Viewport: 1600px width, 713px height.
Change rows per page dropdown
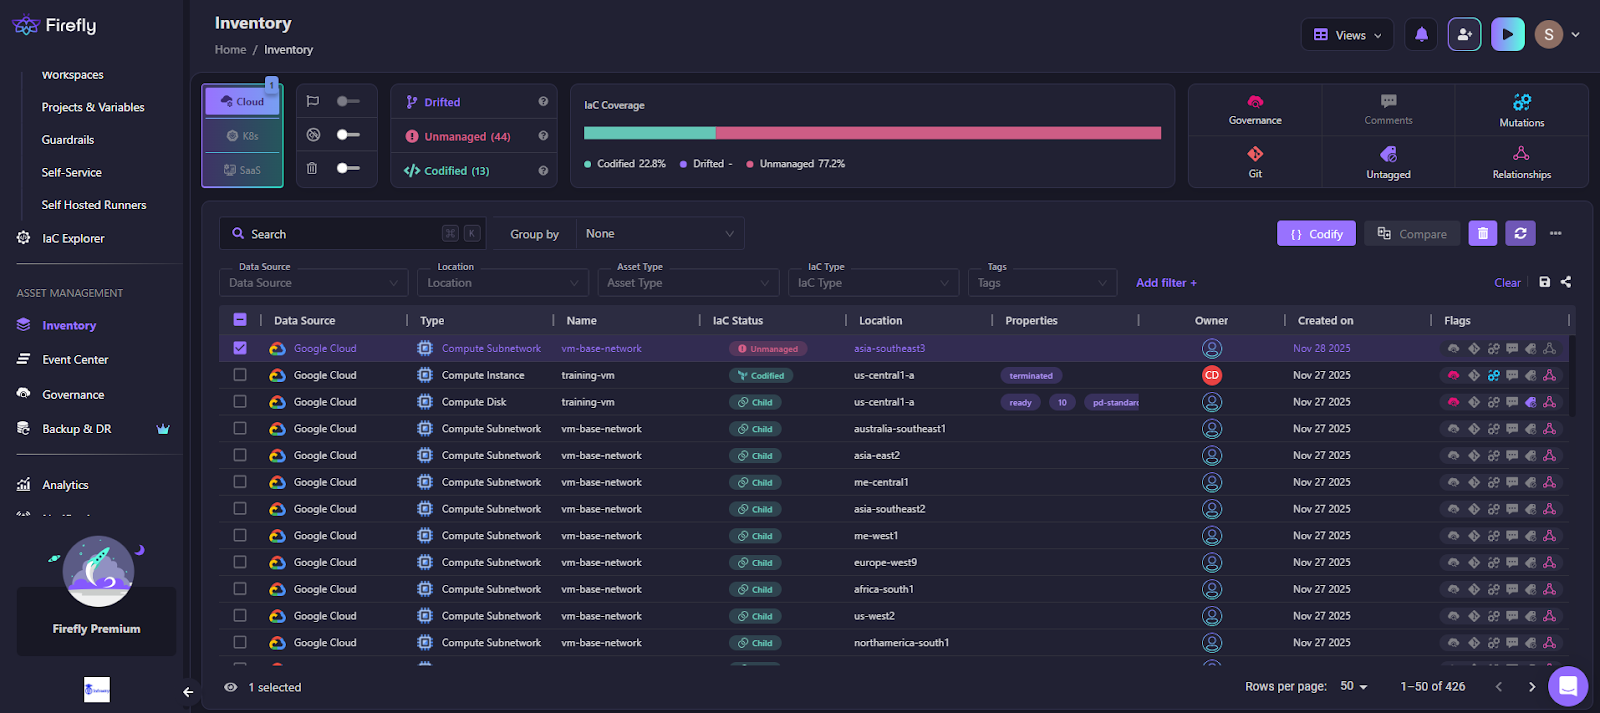1353,686
